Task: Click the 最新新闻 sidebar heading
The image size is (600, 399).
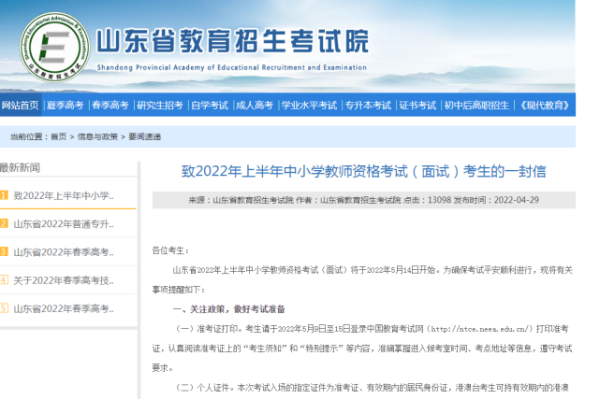Action: tap(20, 168)
